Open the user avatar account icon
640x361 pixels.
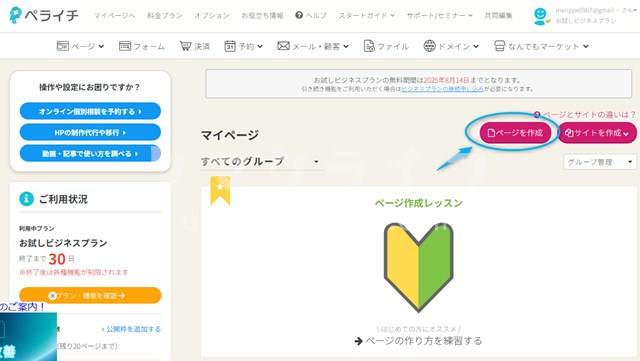[x=541, y=16]
